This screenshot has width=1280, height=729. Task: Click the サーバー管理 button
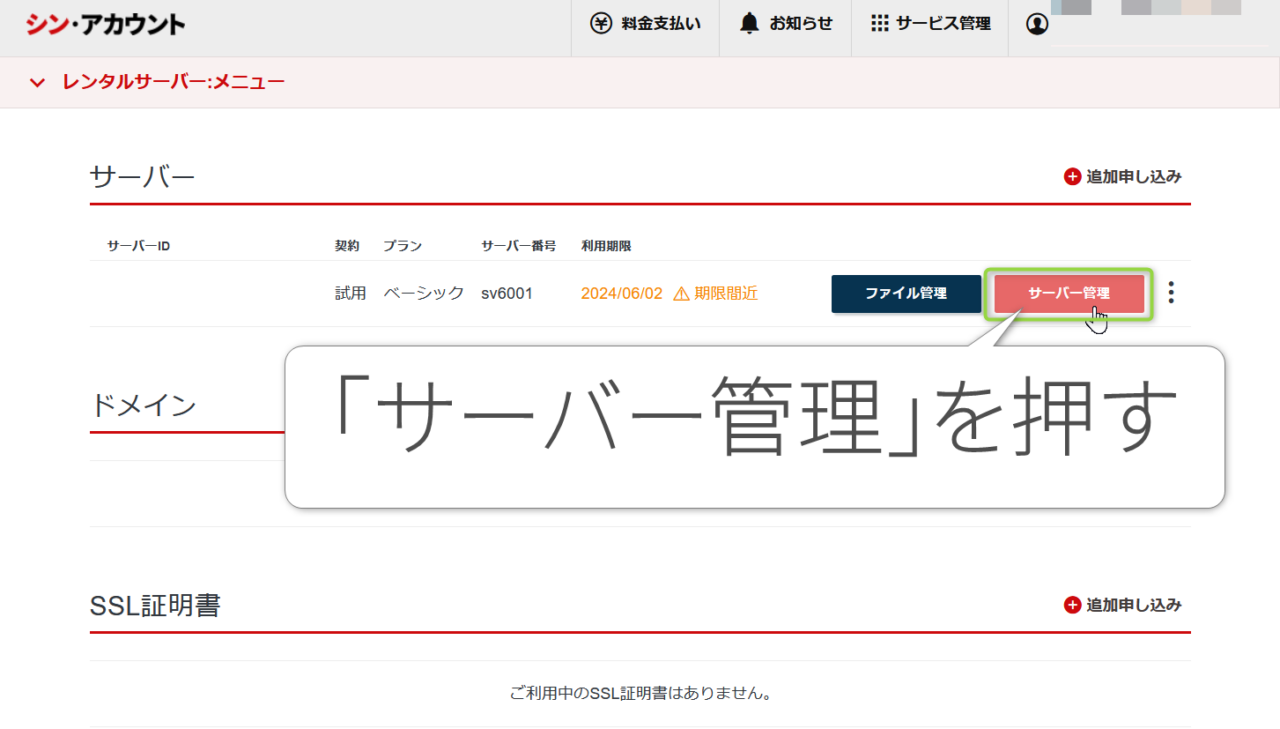coord(1069,294)
